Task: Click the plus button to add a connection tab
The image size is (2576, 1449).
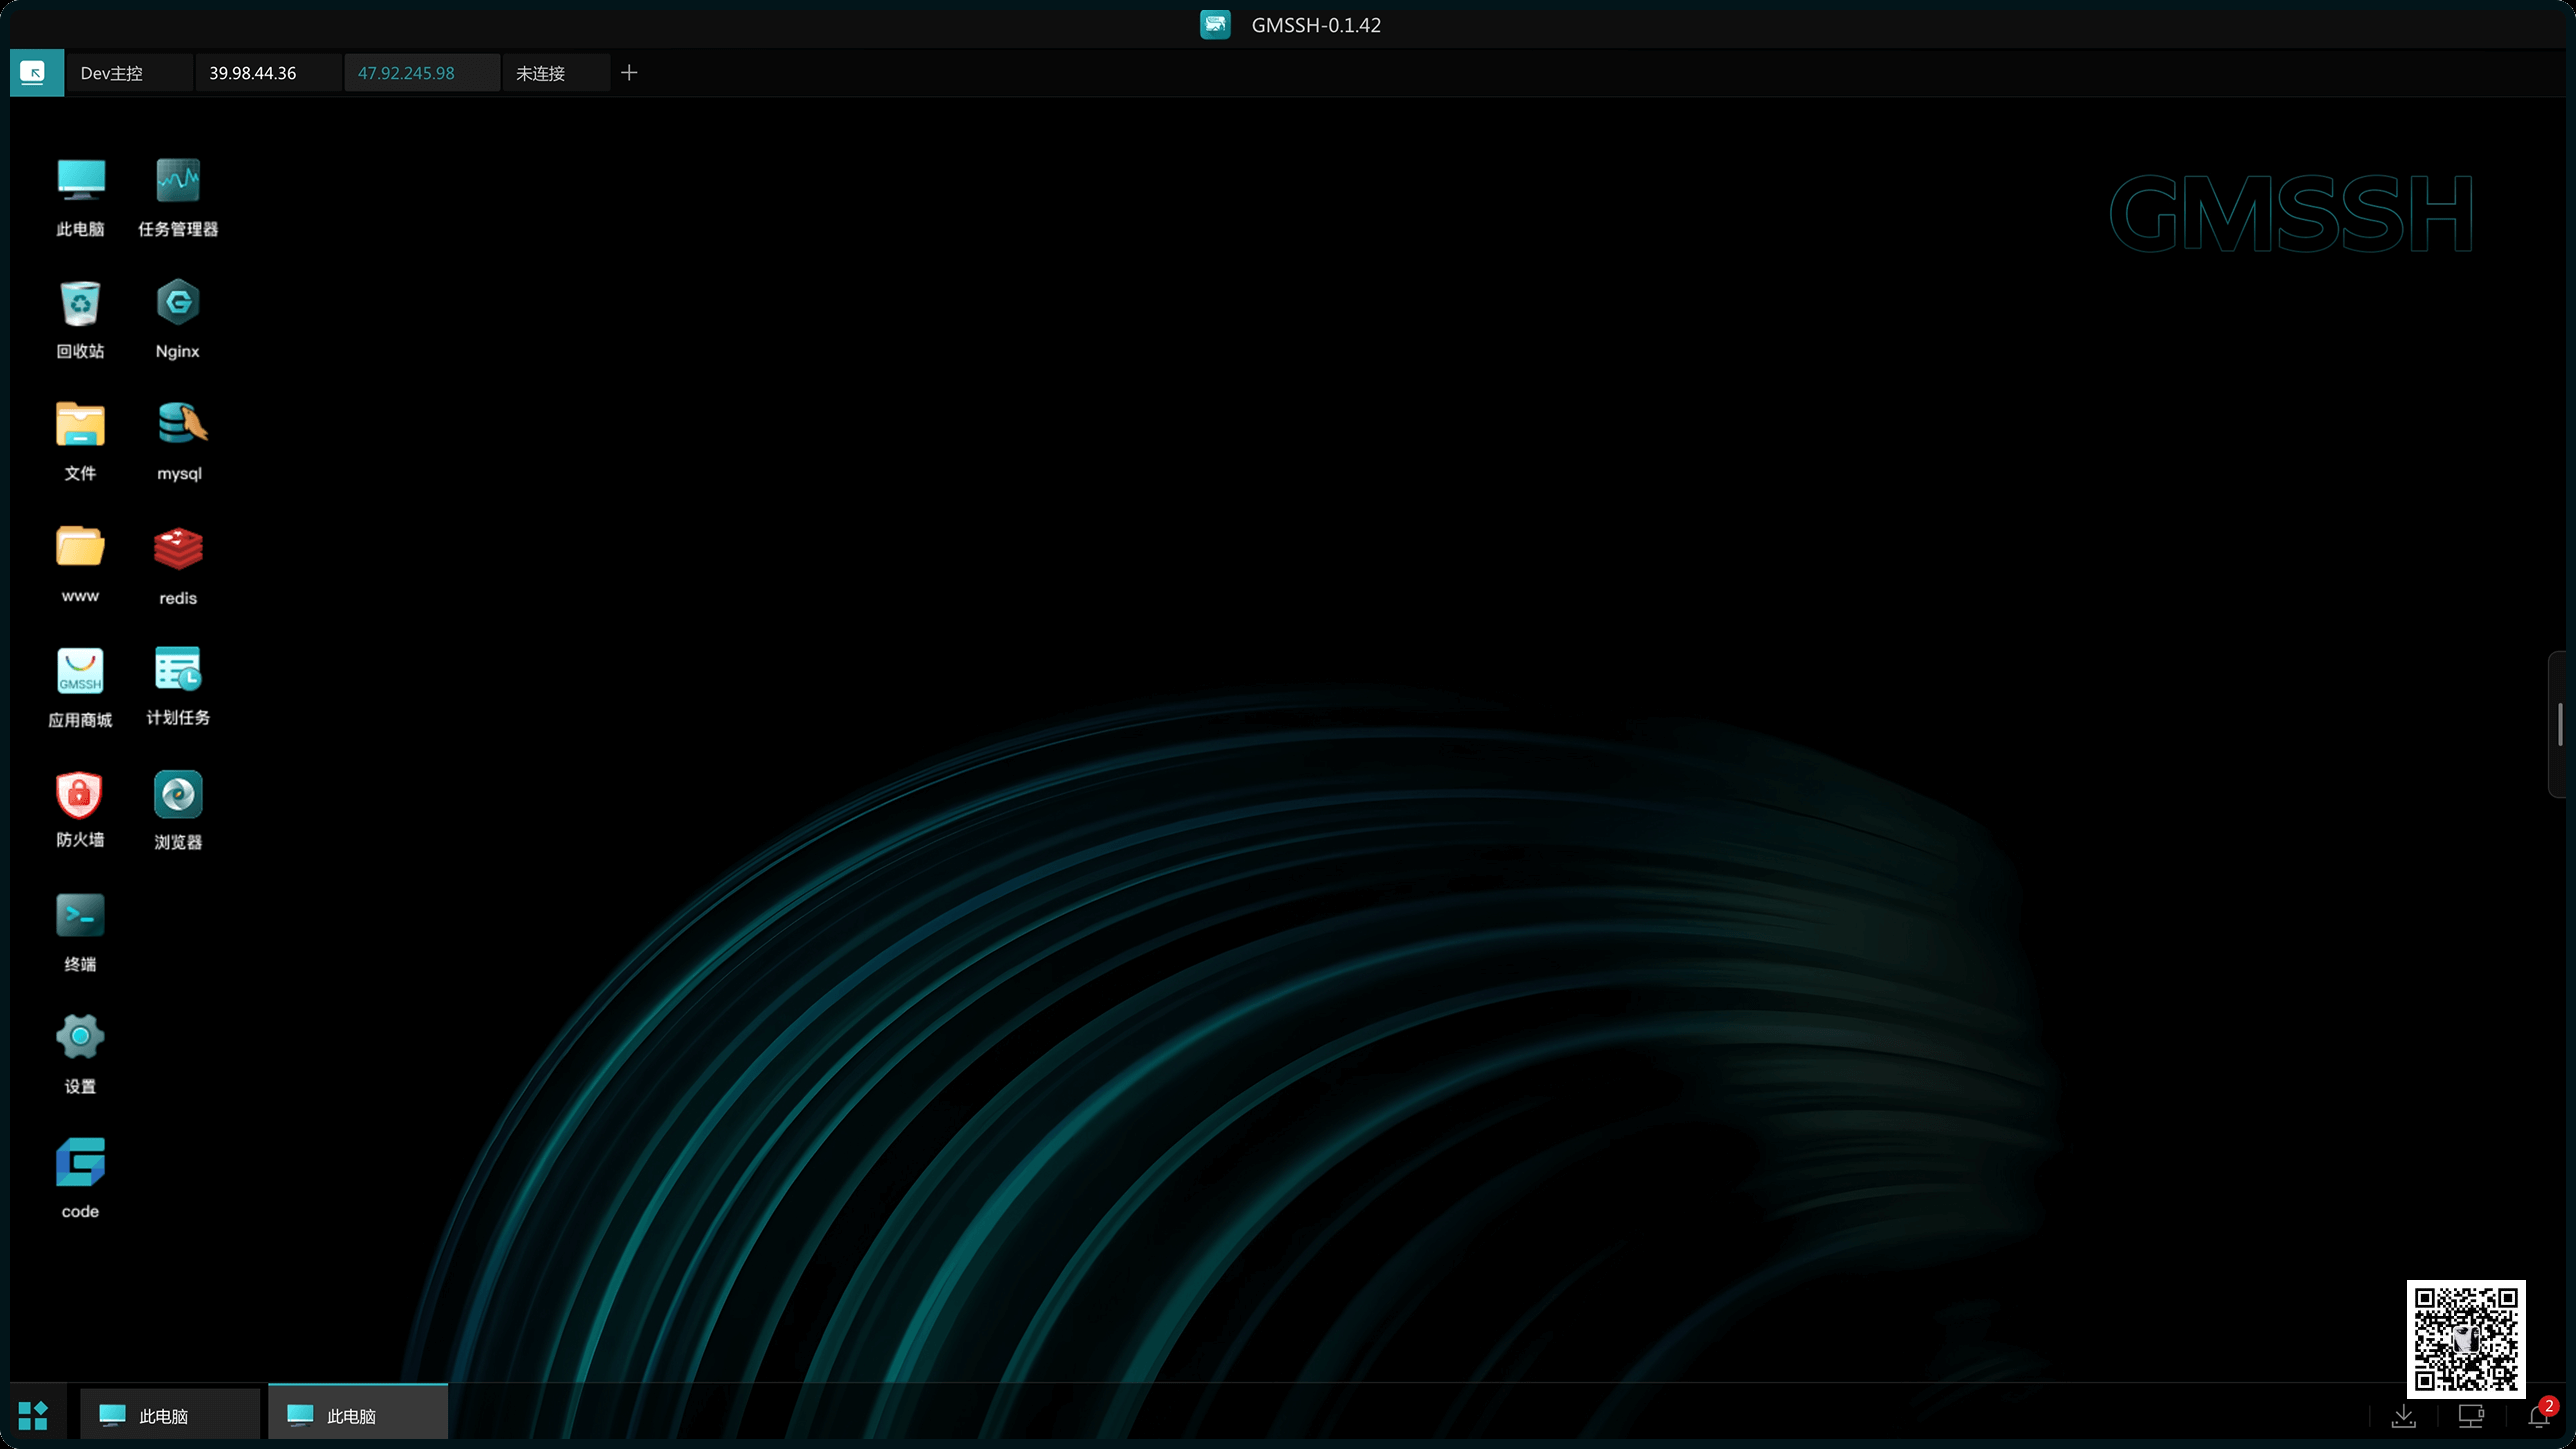Action: [x=629, y=73]
